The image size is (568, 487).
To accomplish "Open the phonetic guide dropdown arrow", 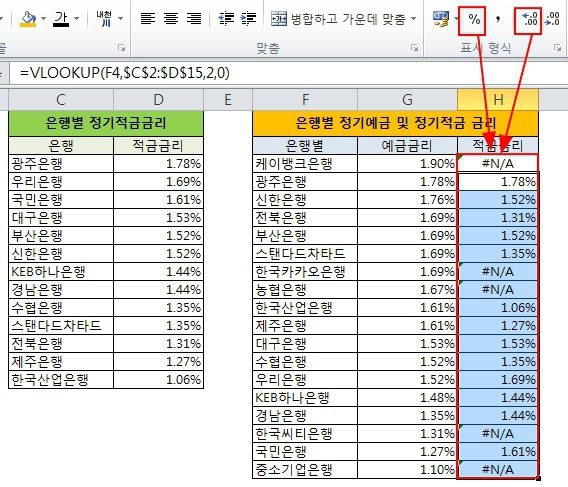I will (121, 18).
